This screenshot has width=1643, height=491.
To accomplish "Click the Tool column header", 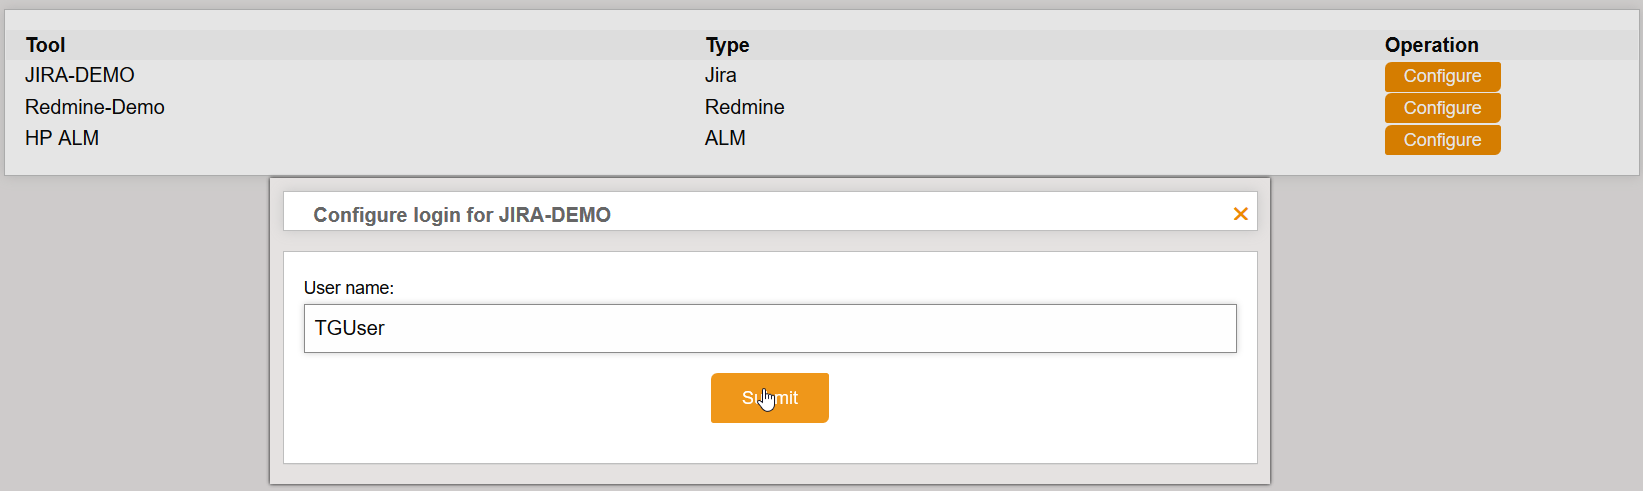I will 45,45.
